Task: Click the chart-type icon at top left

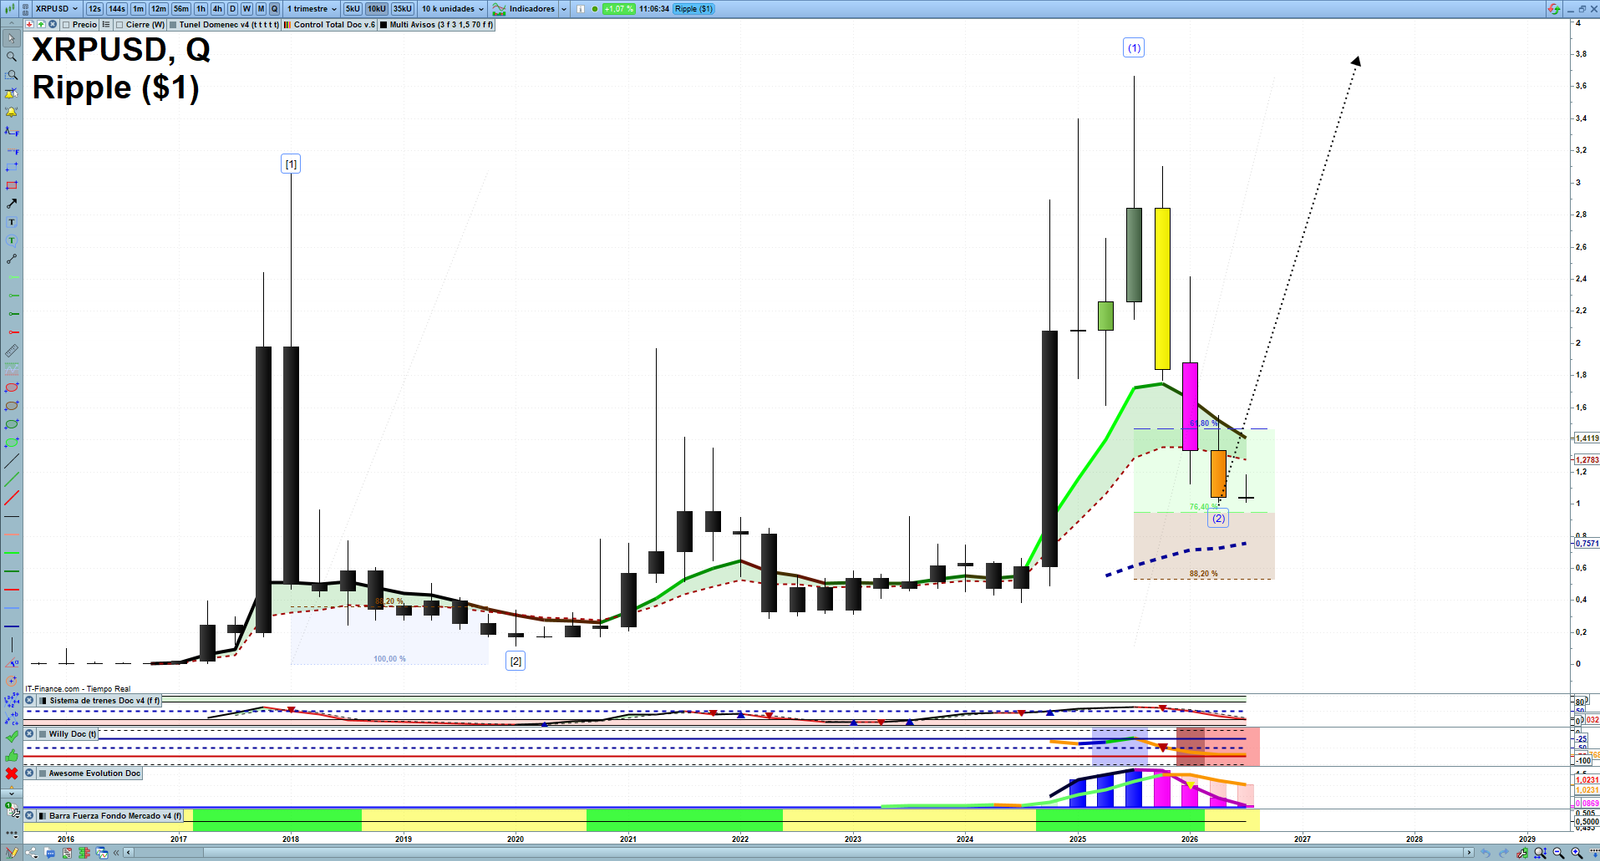Action: [x=9, y=9]
